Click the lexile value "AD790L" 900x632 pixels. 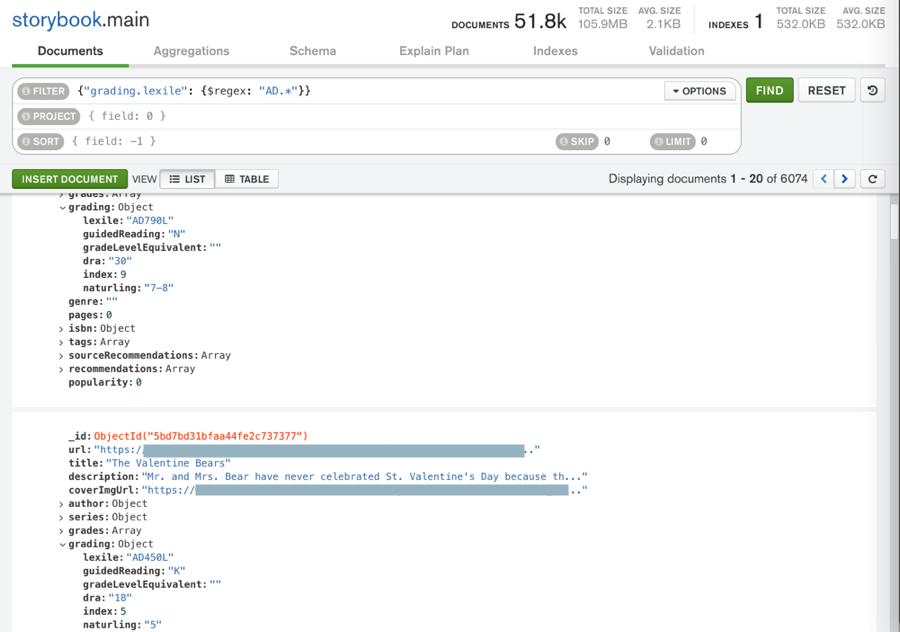click(150, 221)
